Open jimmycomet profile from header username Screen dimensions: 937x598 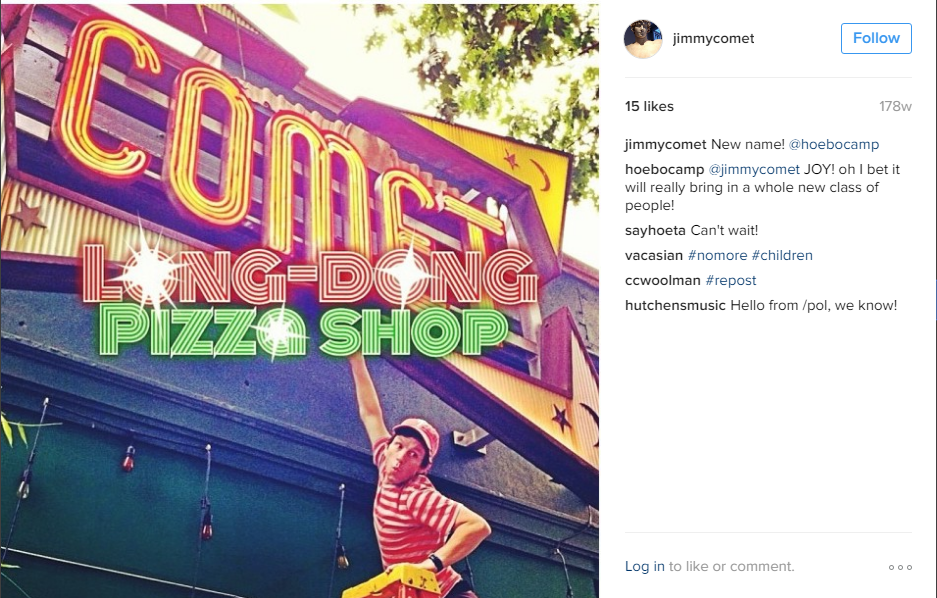[x=713, y=39]
